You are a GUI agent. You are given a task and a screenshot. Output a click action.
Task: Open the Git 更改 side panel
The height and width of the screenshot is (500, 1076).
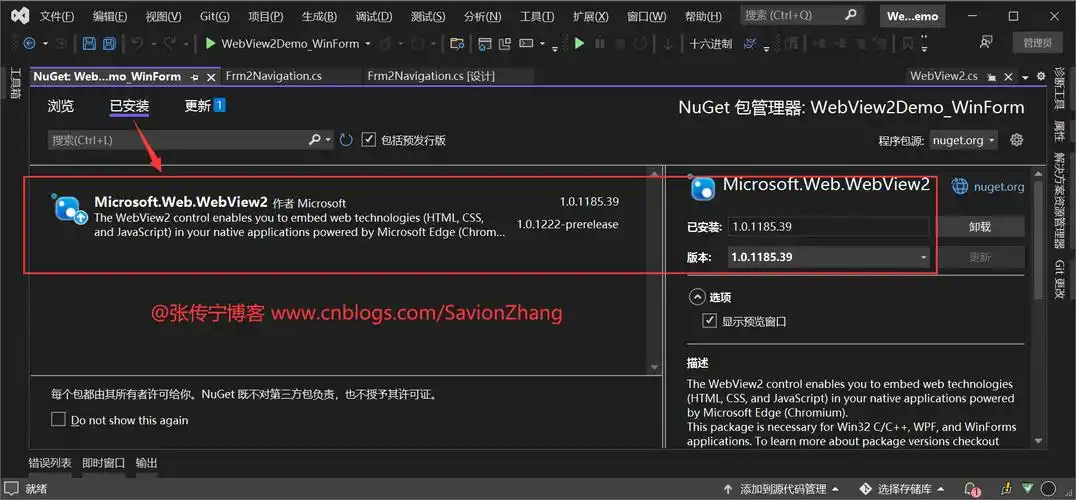(1060, 279)
